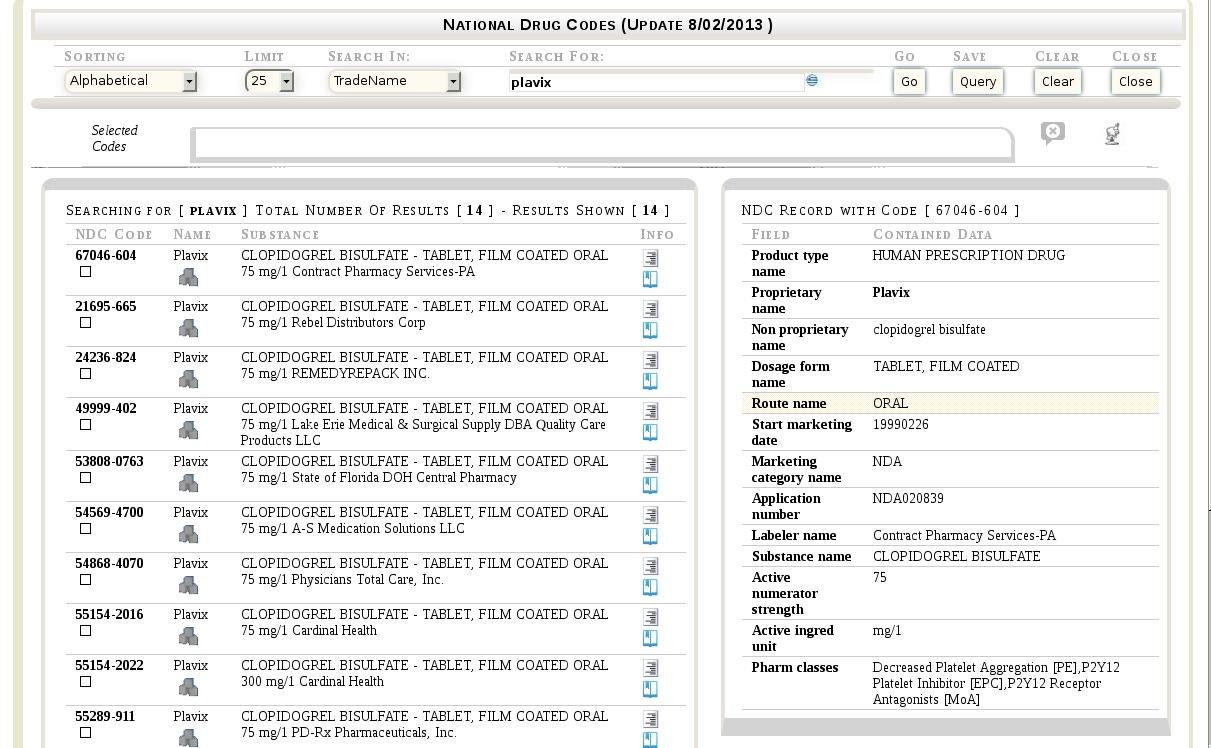The image size is (1211, 748).
Task: Tick checkbox for NDC code 54868-4070
Action: [x=85, y=580]
